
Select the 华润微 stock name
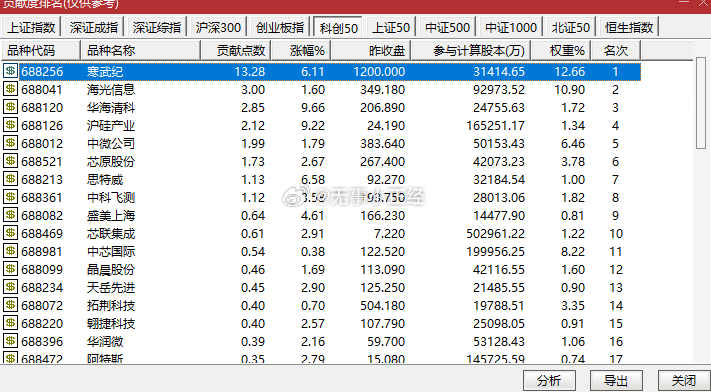[x=105, y=341]
